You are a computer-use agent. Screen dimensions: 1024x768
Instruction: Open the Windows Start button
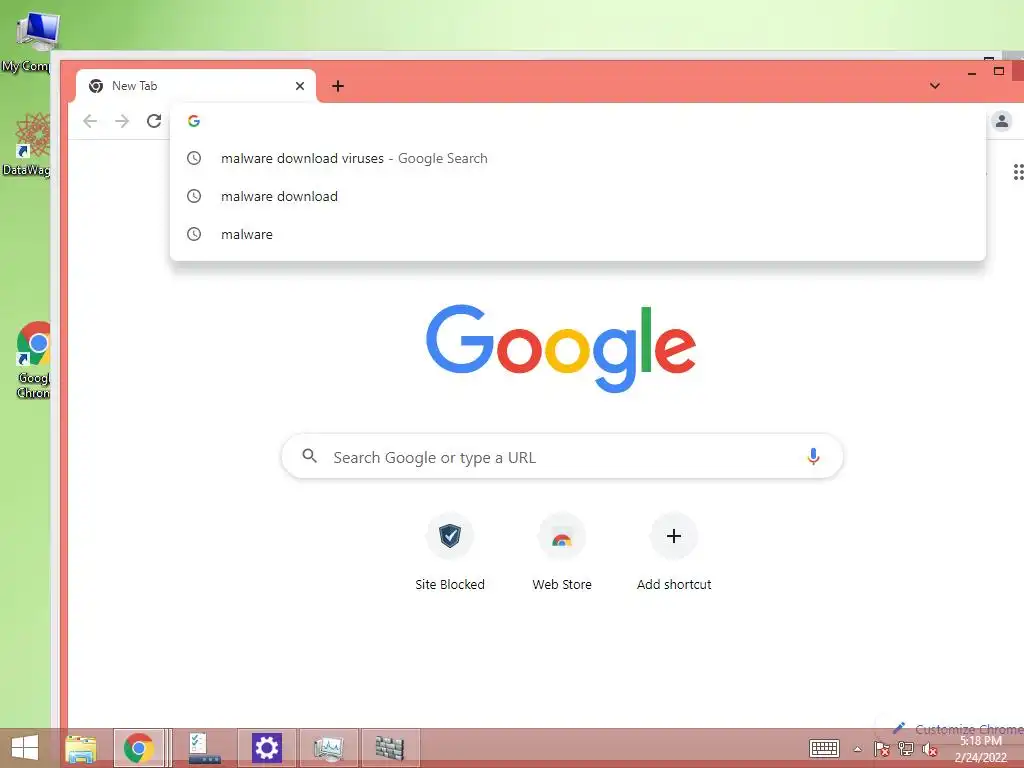click(x=25, y=748)
